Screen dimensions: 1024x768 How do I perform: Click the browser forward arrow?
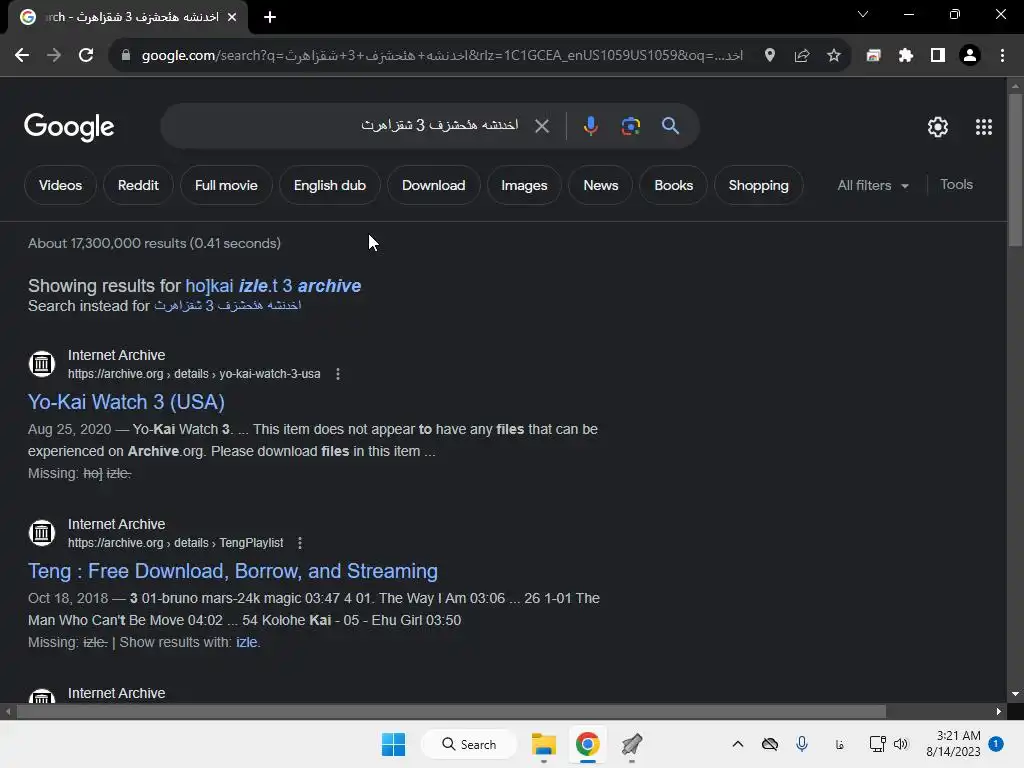pos(54,56)
